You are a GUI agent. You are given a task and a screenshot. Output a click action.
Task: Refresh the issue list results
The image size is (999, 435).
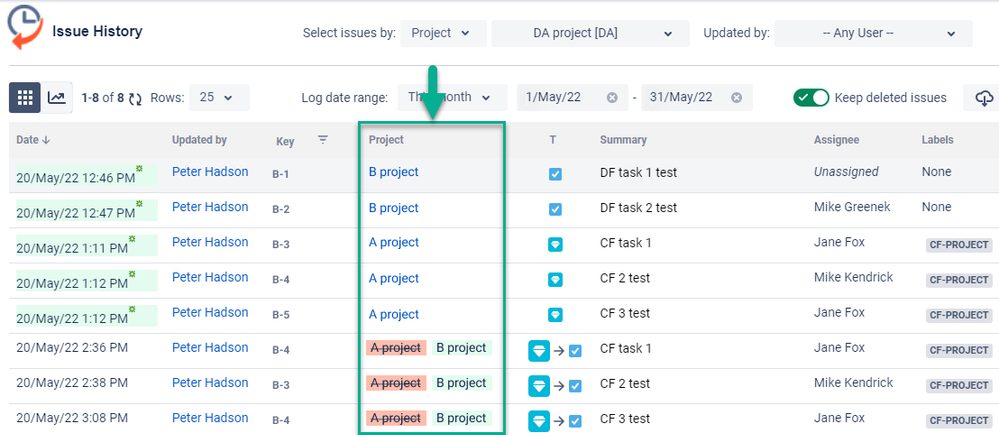pyautogui.click(x=136, y=98)
